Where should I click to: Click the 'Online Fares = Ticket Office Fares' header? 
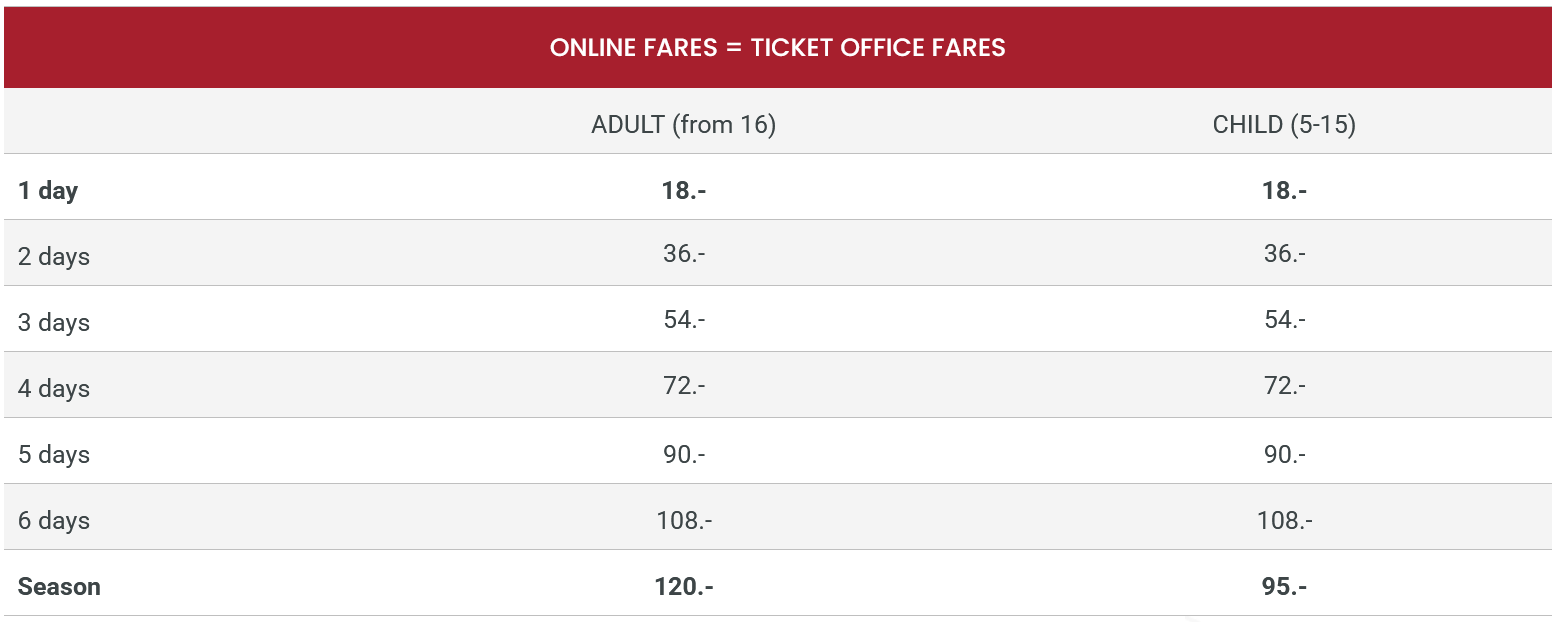click(777, 48)
